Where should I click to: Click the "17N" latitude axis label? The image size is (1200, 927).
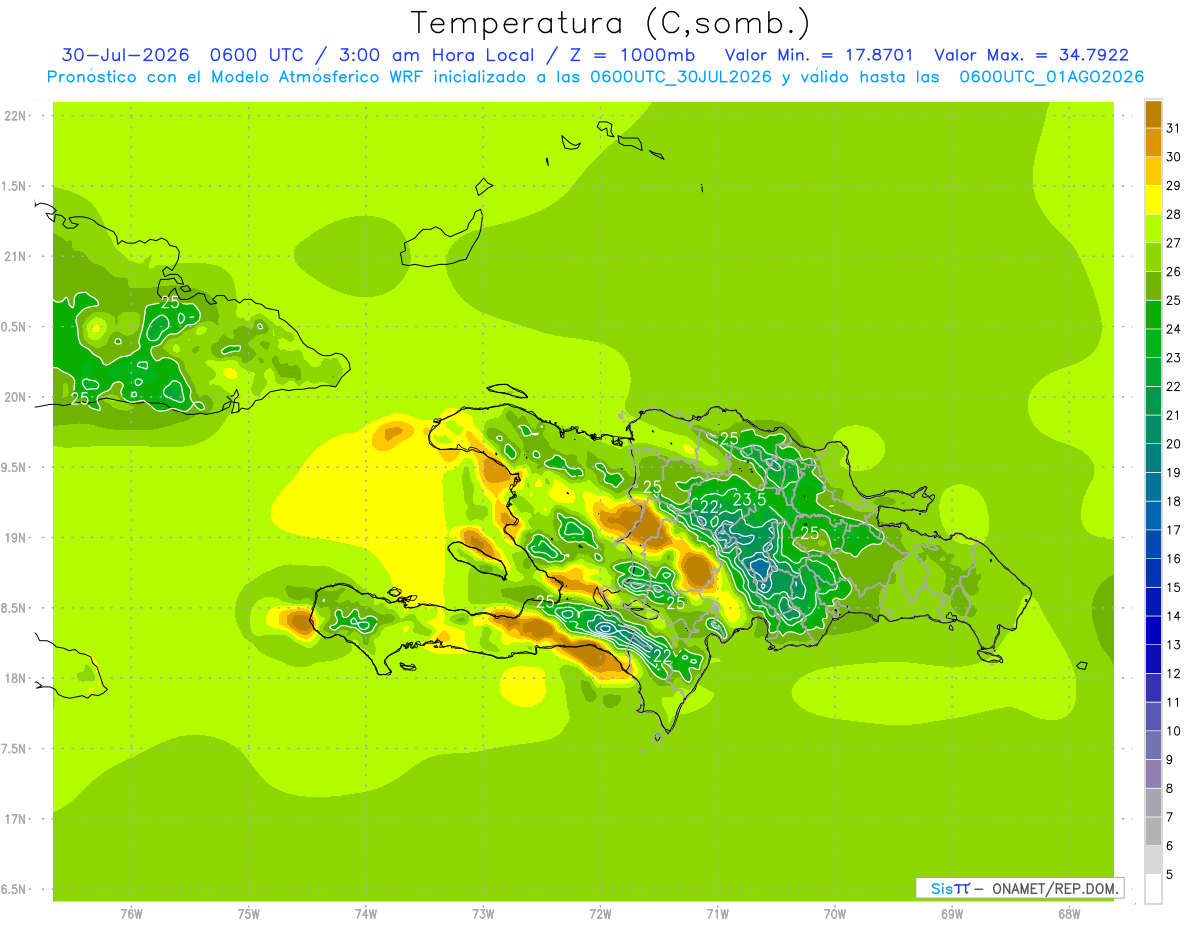14,819
